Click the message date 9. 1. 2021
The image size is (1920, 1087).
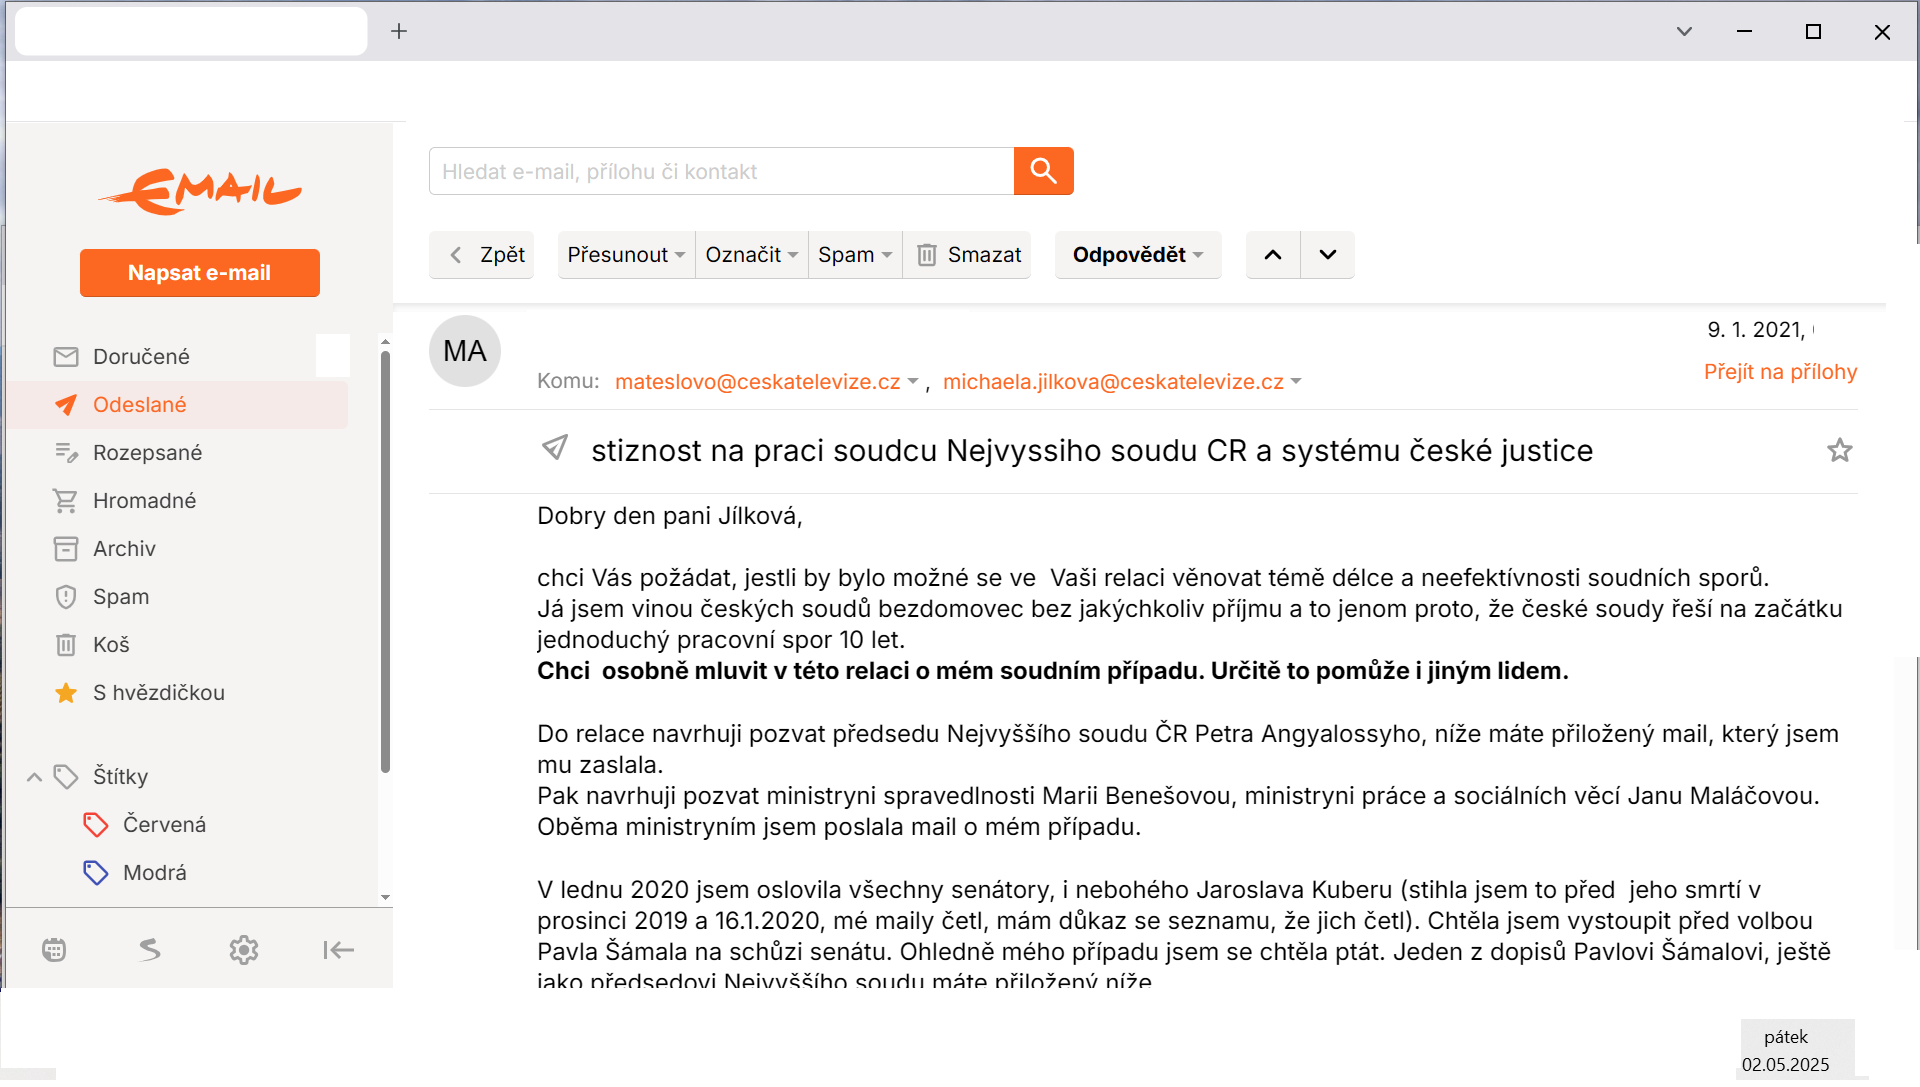click(x=1756, y=330)
